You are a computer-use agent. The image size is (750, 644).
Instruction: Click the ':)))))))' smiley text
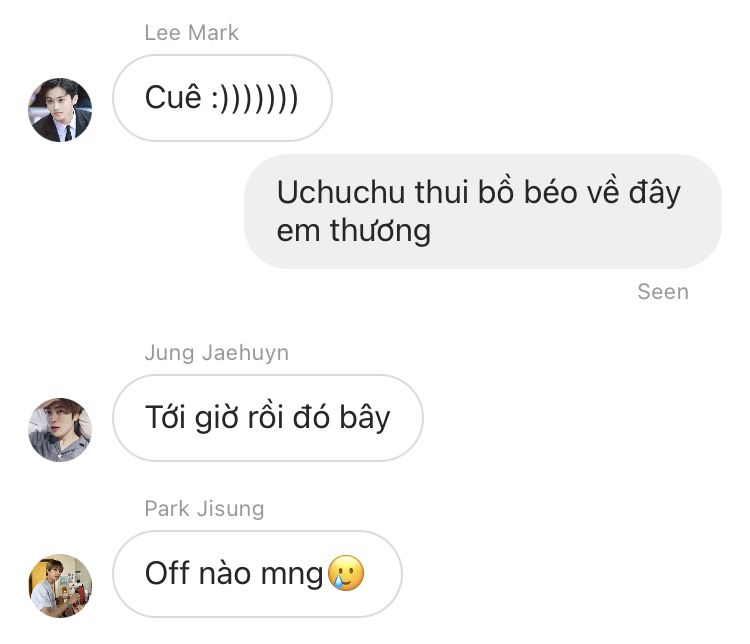(x=255, y=99)
